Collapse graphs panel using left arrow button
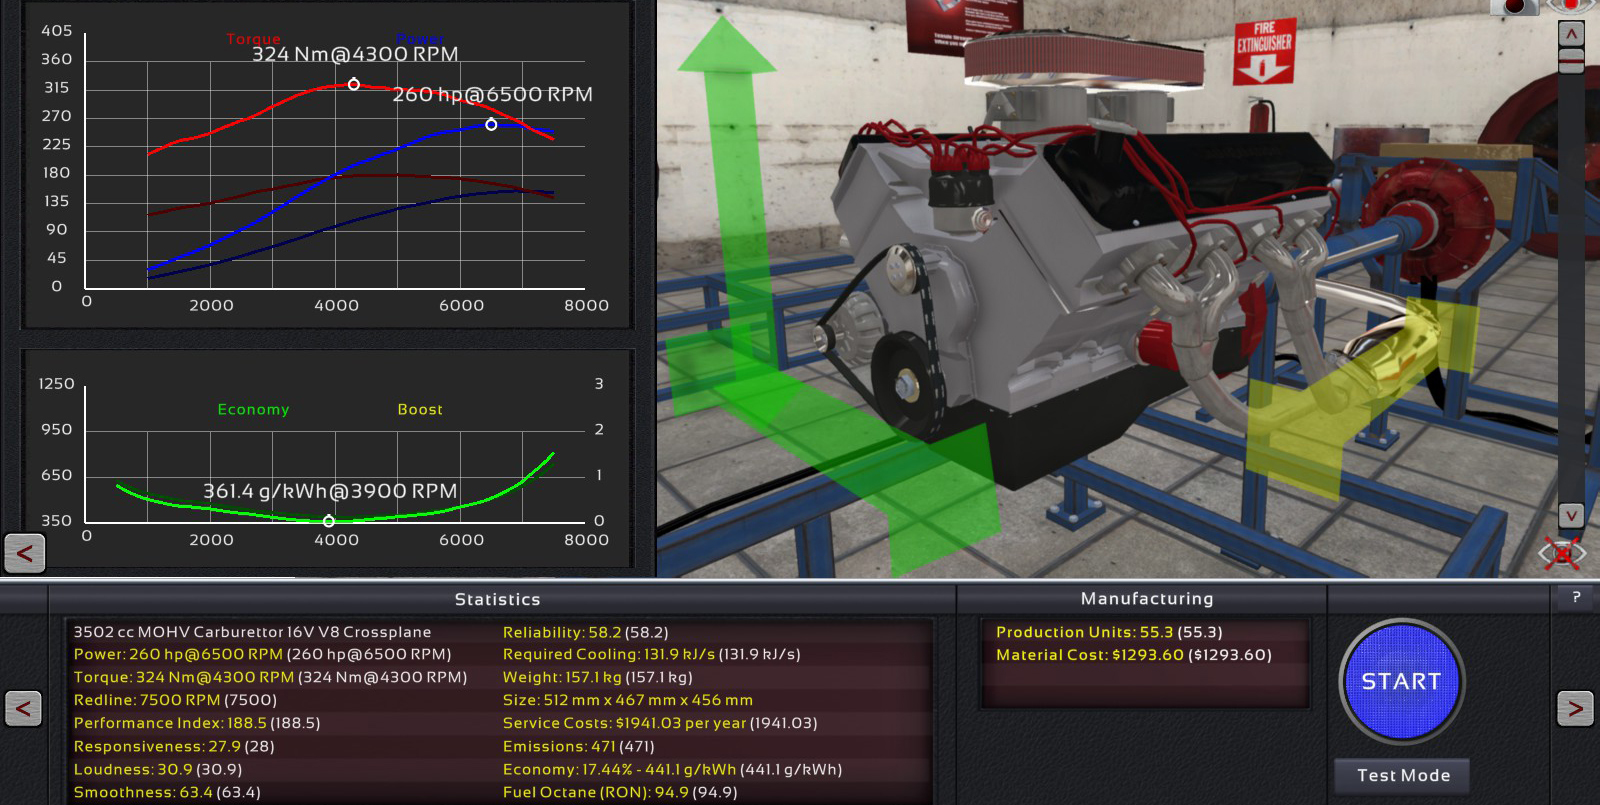The width and height of the screenshot is (1600, 805). 25,552
